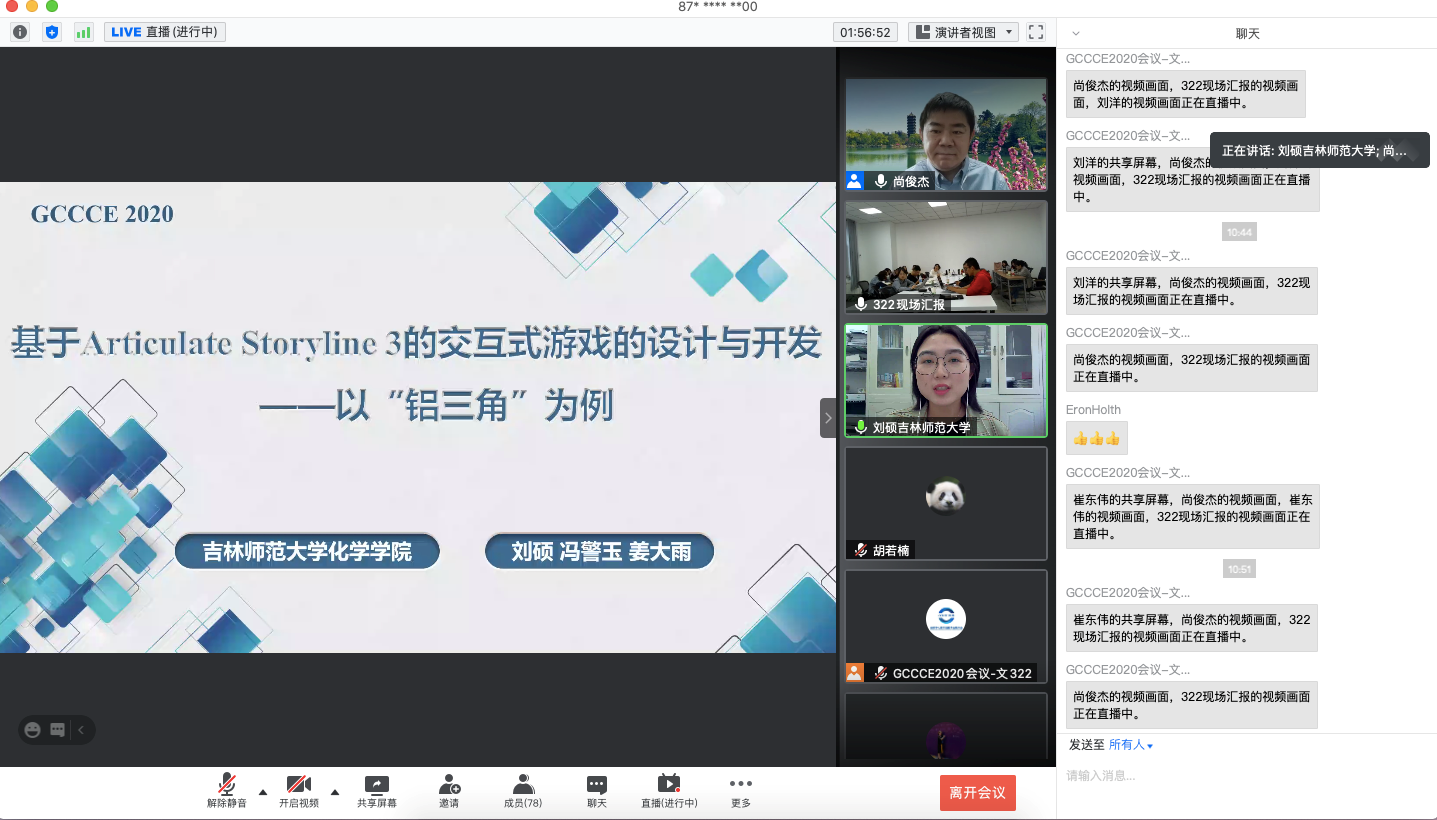Click the red 离开会议 button
The width and height of the screenshot is (1437, 820).
[977, 793]
